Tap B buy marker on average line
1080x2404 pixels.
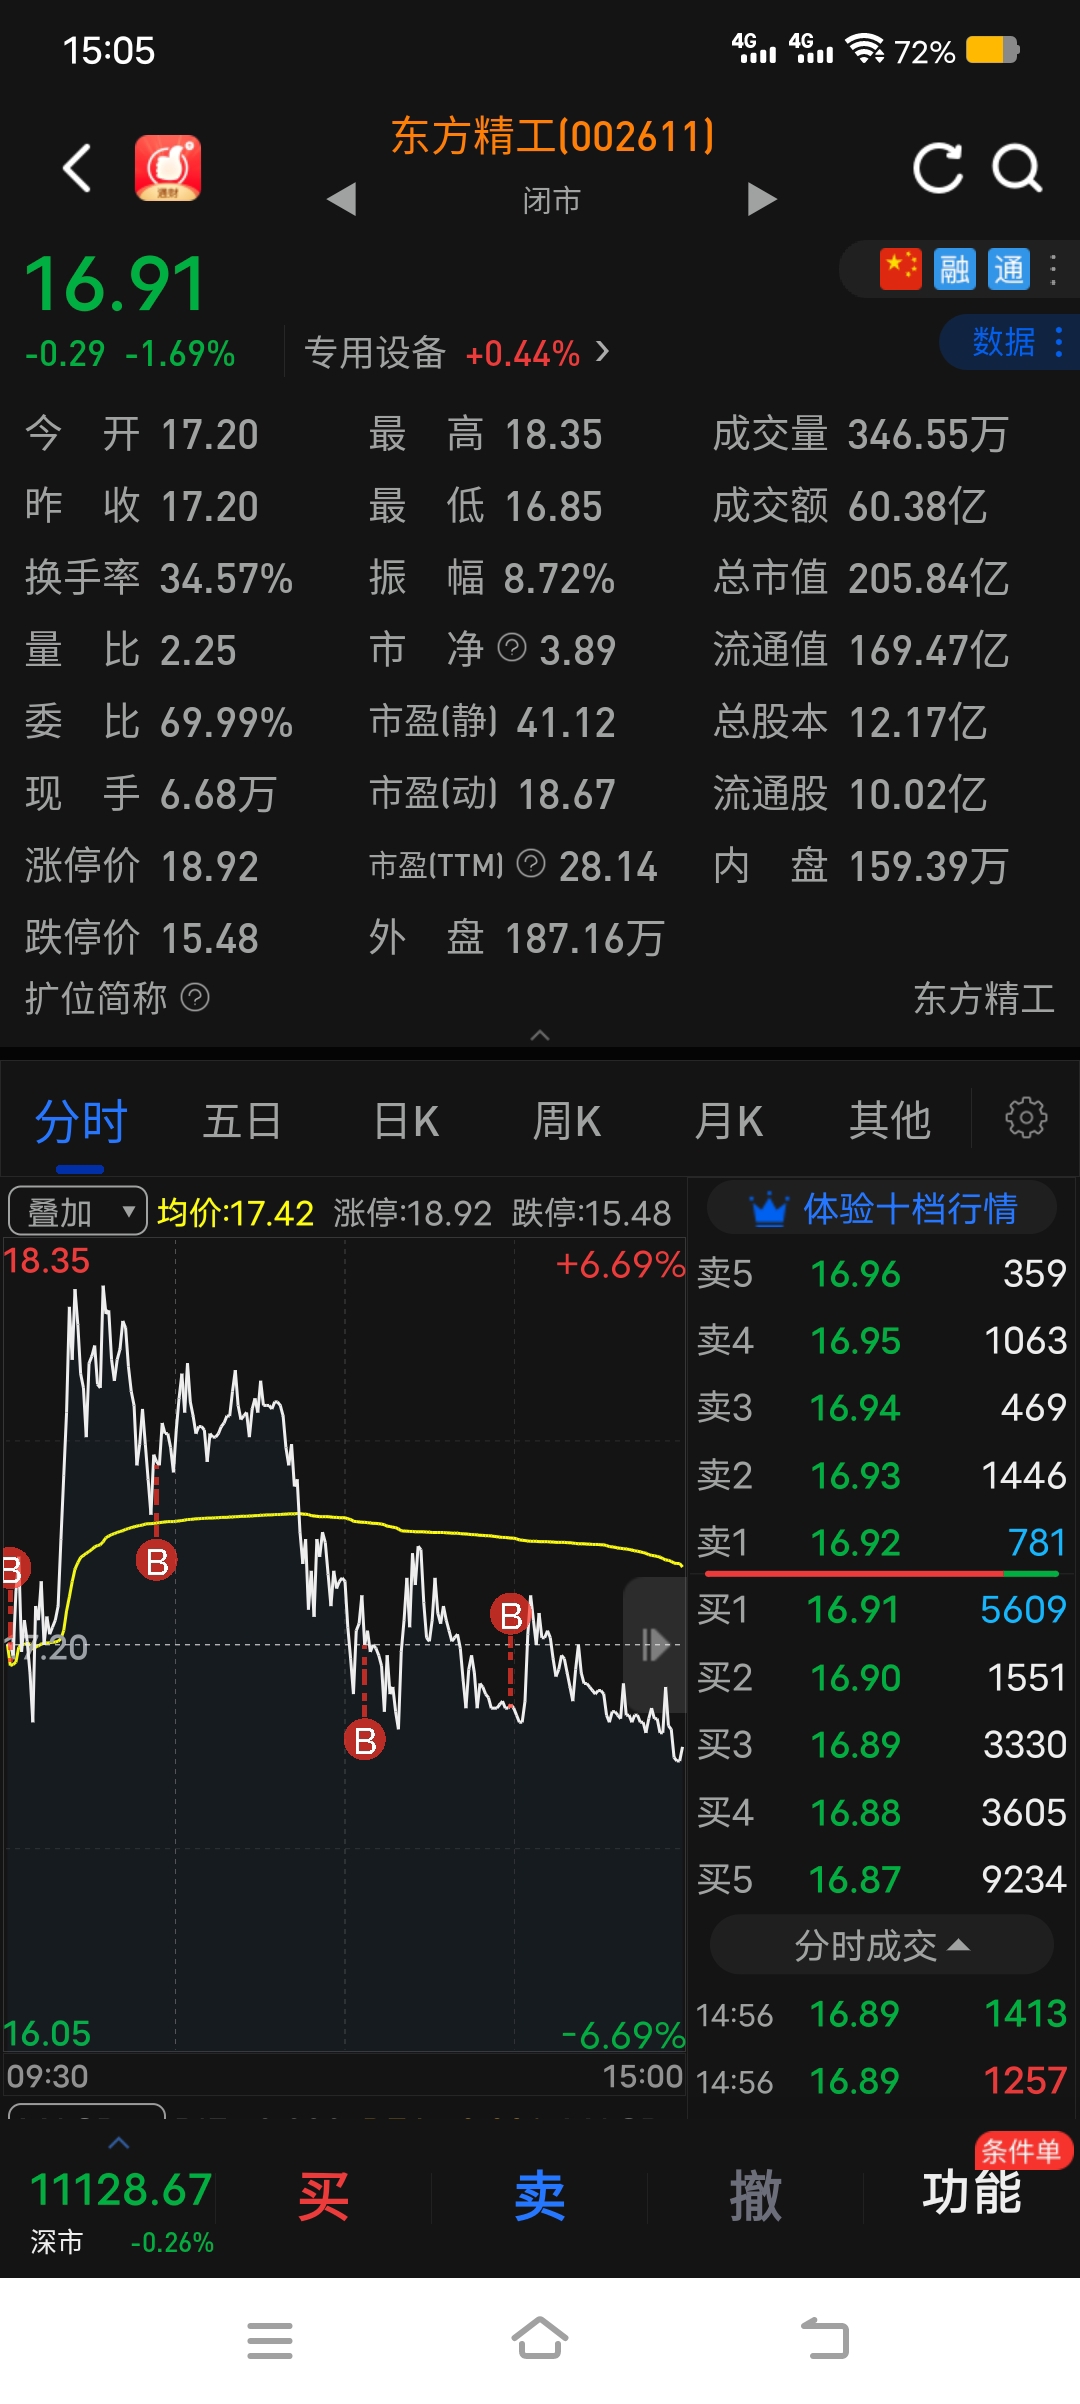(157, 1561)
